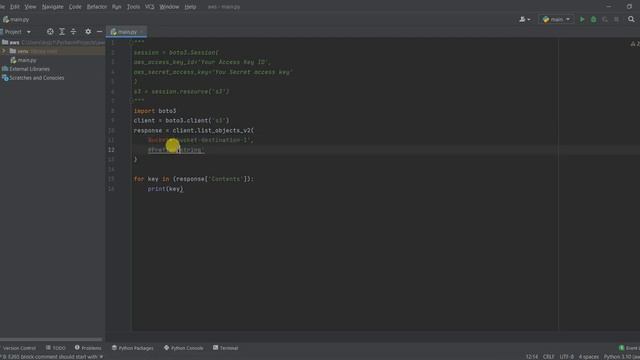Open the Python Packages tool window
This screenshot has width=640, height=360.
[133, 348]
